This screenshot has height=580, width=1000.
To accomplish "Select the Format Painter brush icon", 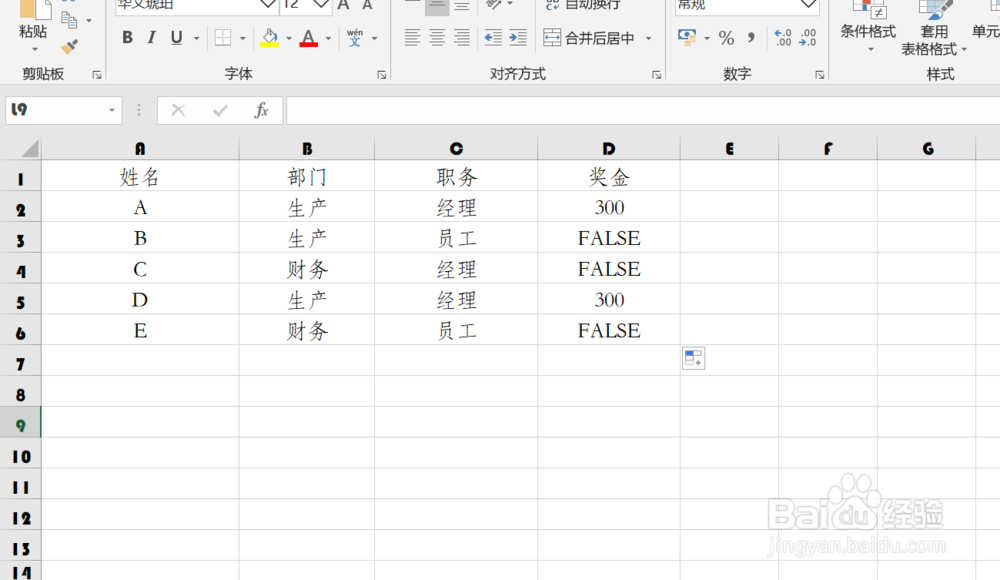I will point(70,46).
